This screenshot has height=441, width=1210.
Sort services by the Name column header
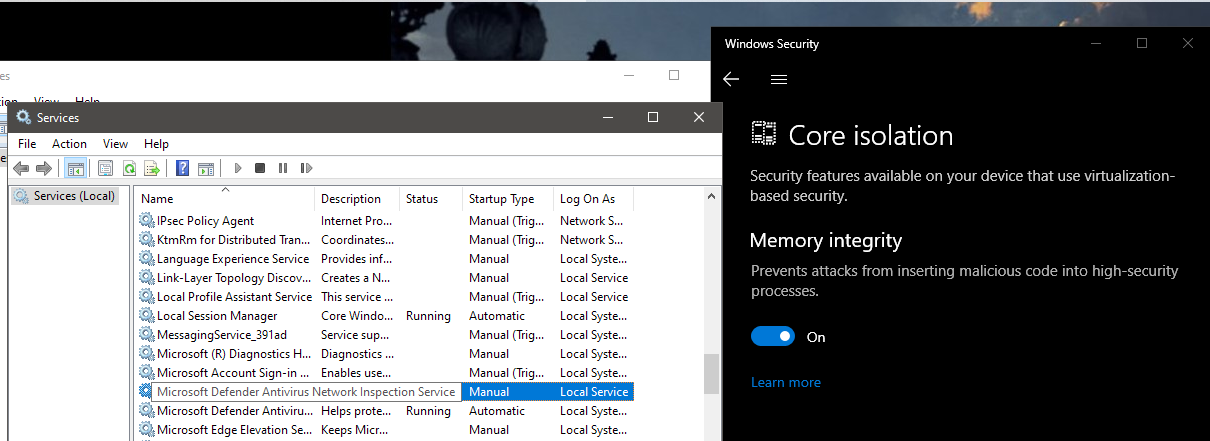(225, 199)
